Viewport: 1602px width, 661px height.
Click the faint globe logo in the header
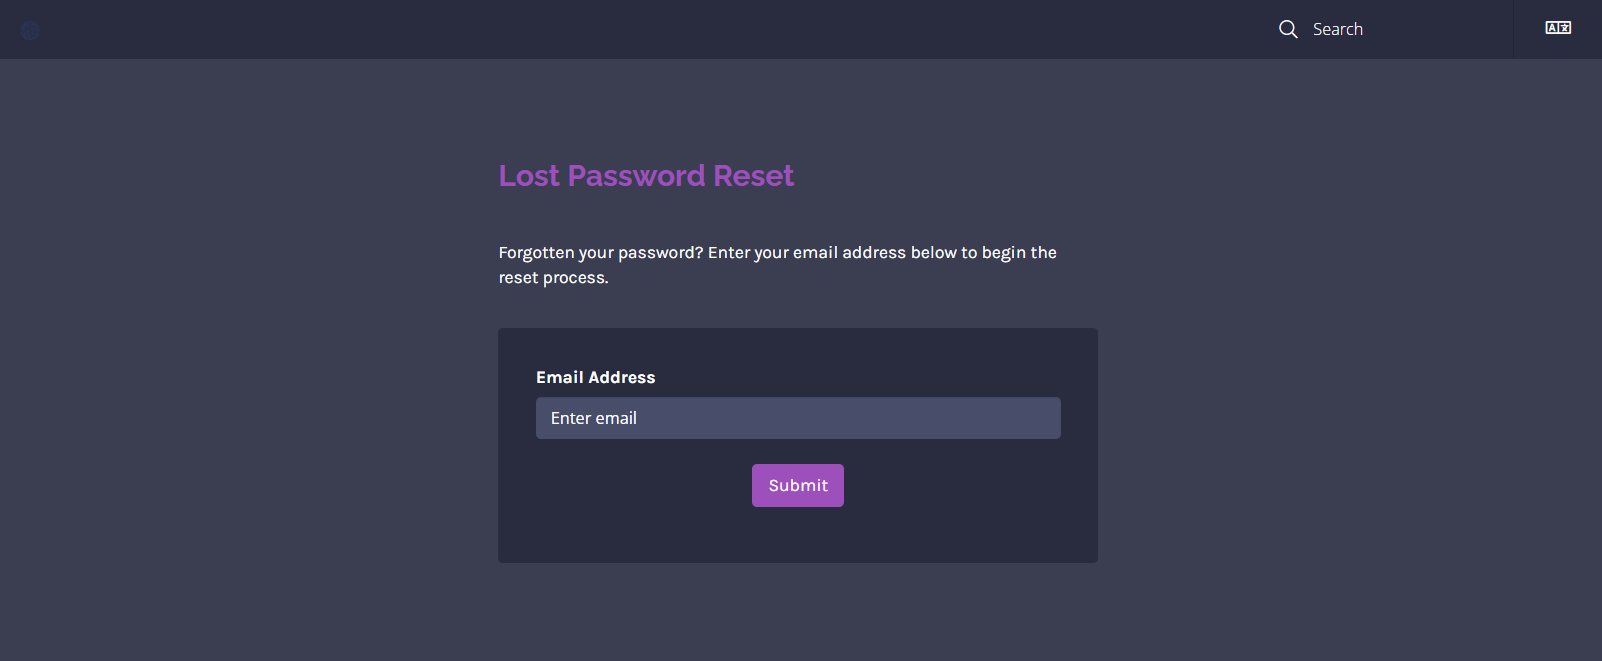click(30, 31)
